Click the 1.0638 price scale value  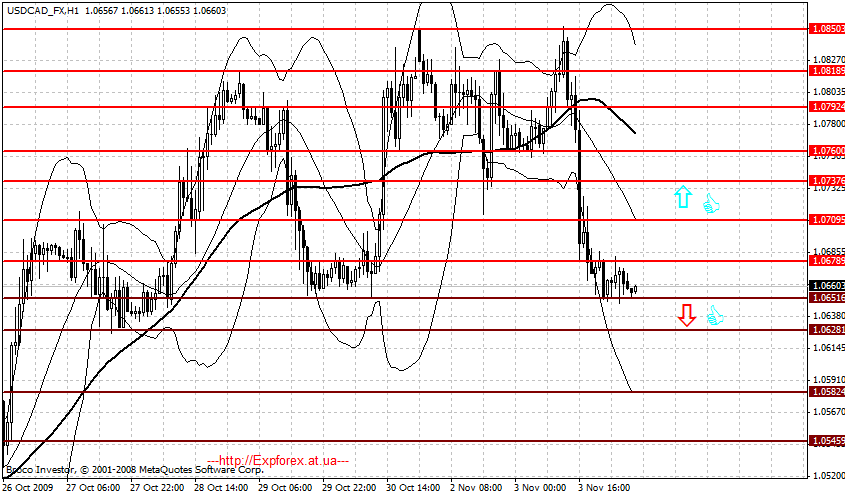828,316
